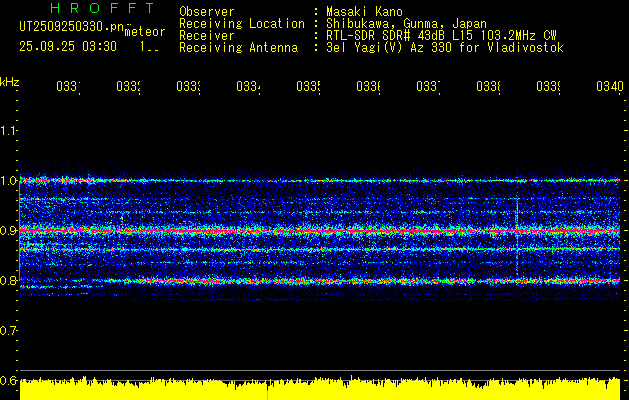Click the 0.9 frequency axis label
The width and height of the screenshot is (629, 400).
tap(8, 230)
